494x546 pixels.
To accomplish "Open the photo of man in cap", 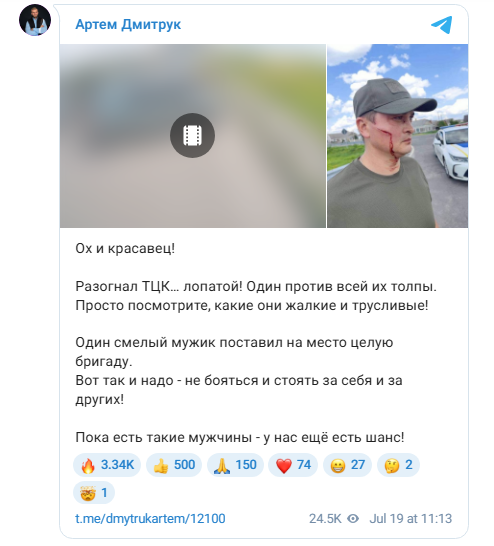I will point(398,136).
